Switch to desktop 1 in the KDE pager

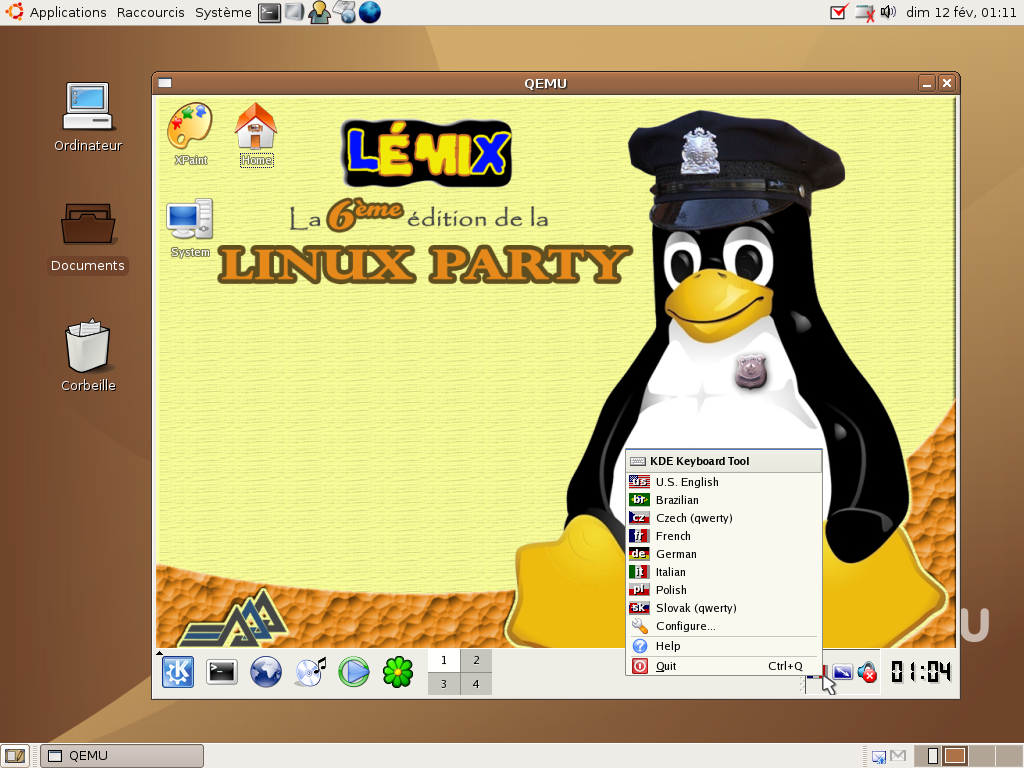click(444, 660)
